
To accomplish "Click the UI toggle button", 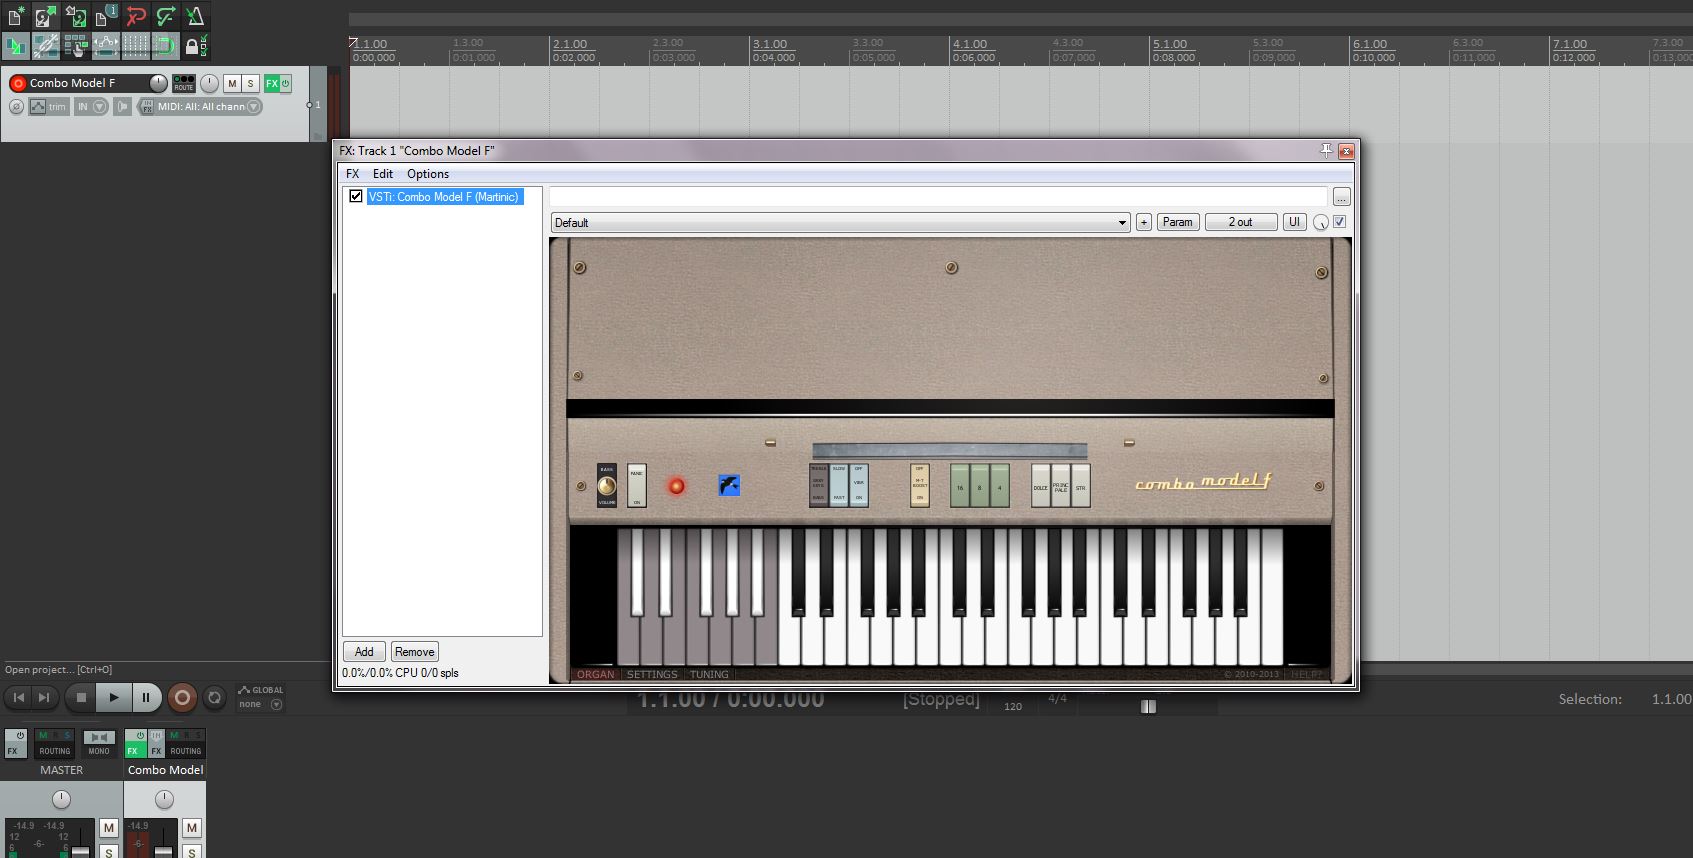I will tap(1294, 222).
